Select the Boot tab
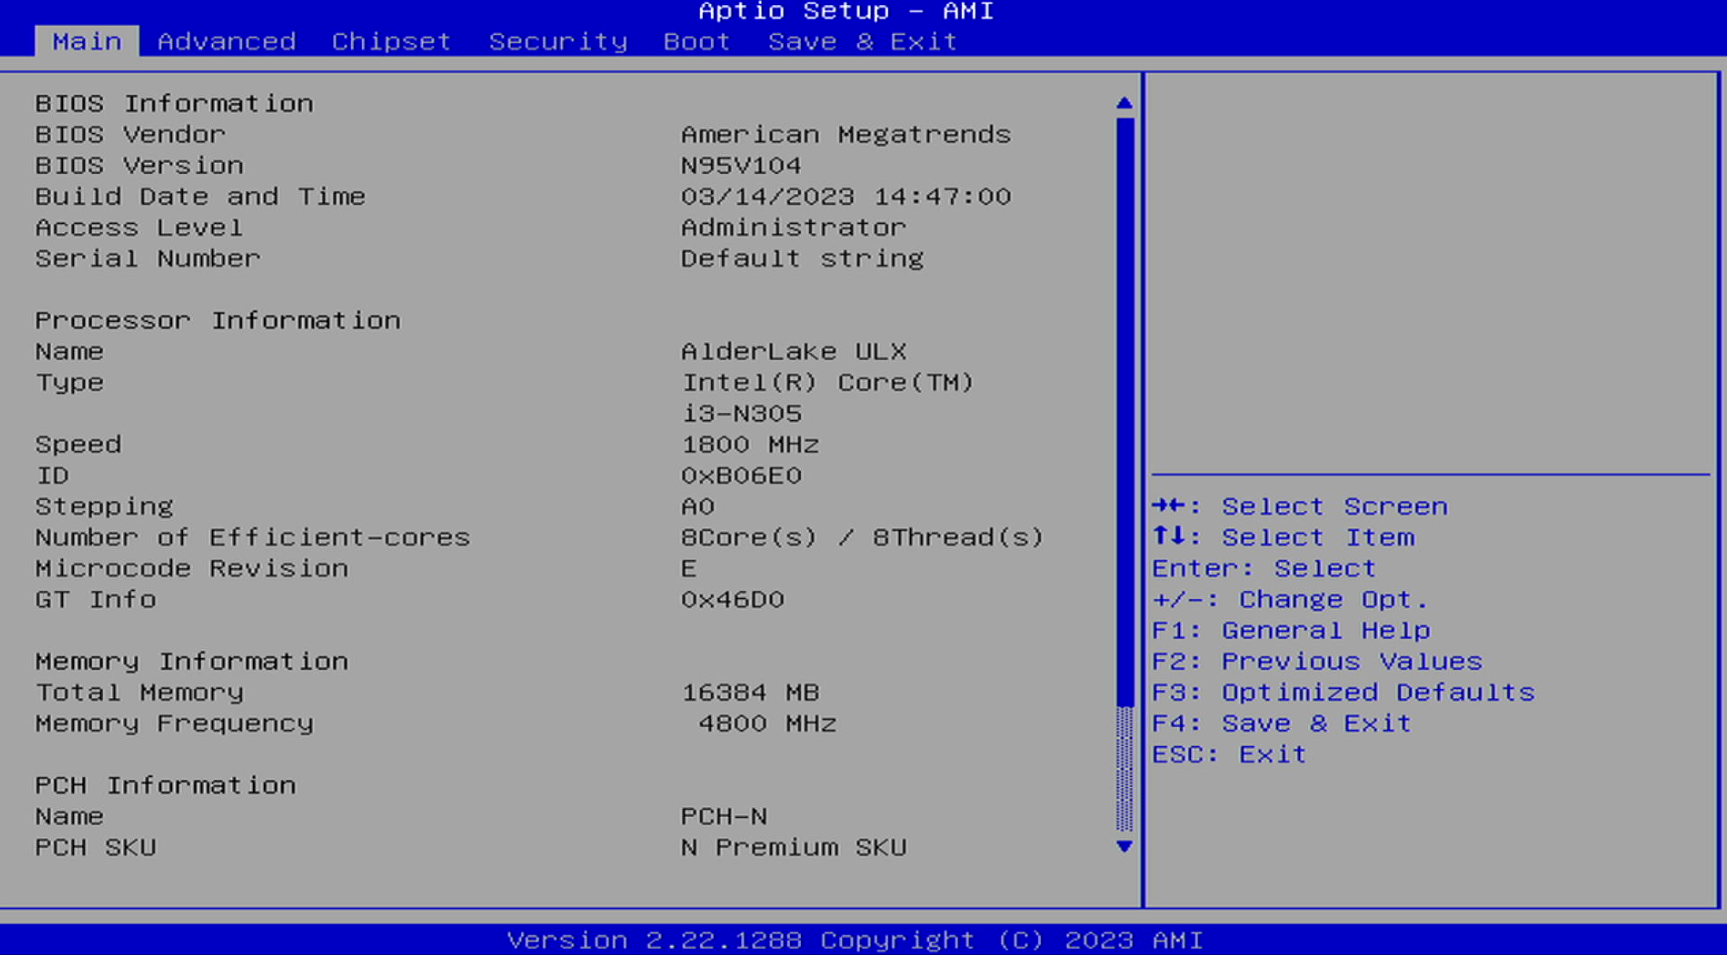1727x955 pixels. point(697,41)
